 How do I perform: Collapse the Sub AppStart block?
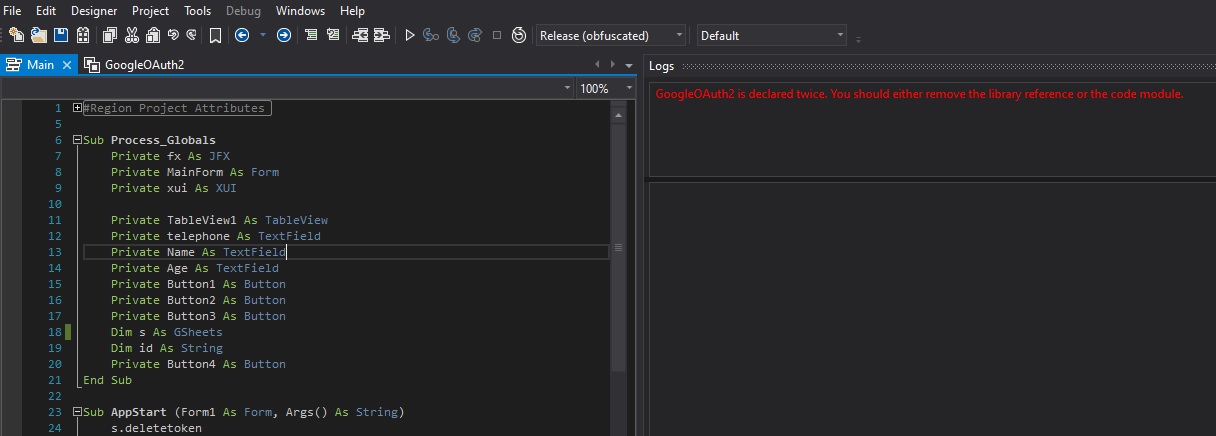(x=77, y=412)
